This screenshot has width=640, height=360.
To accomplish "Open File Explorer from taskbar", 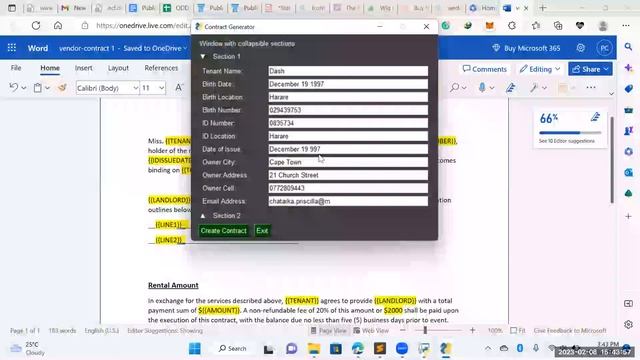I will pos(314,348).
